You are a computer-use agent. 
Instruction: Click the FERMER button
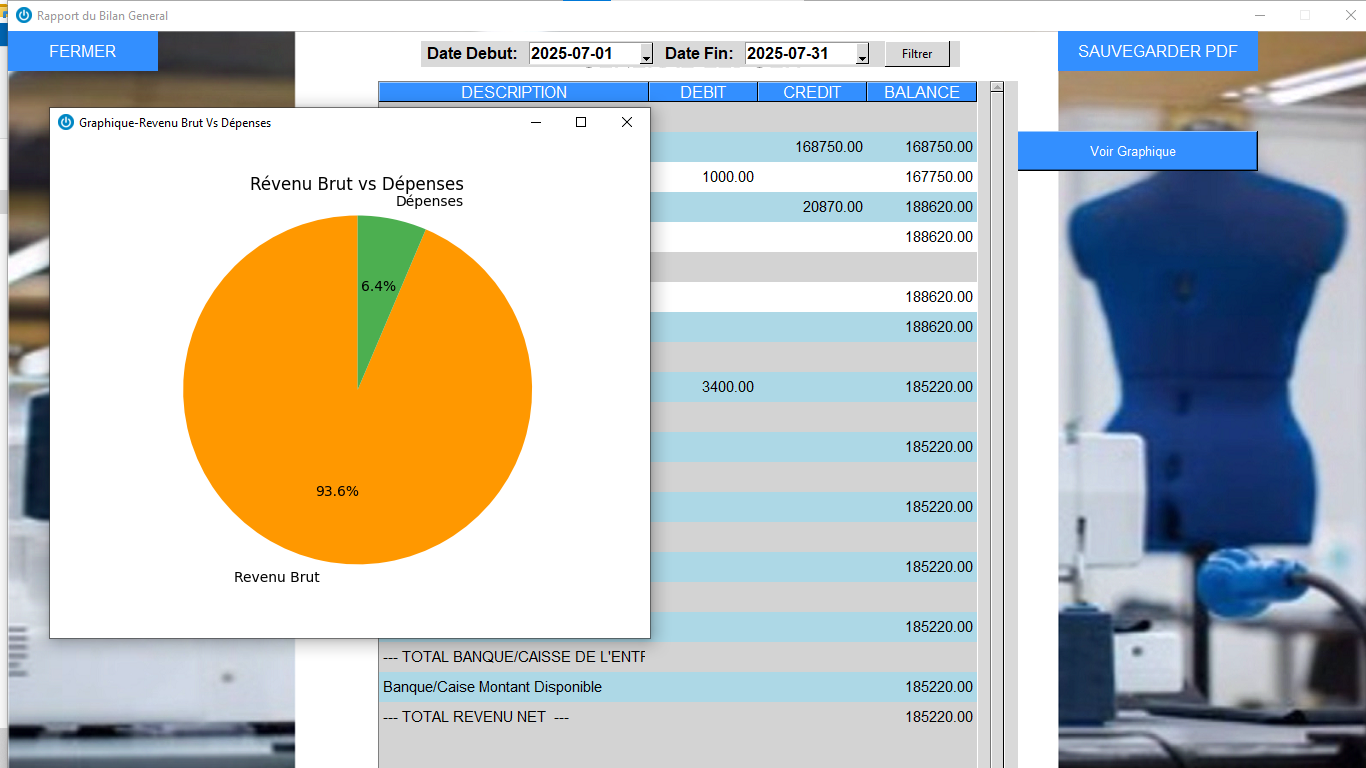point(82,52)
